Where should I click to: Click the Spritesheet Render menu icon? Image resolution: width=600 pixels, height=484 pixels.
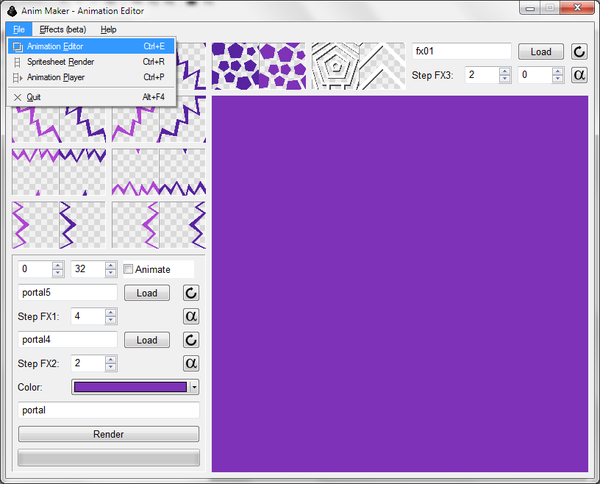pyautogui.click(x=17, y=62)
